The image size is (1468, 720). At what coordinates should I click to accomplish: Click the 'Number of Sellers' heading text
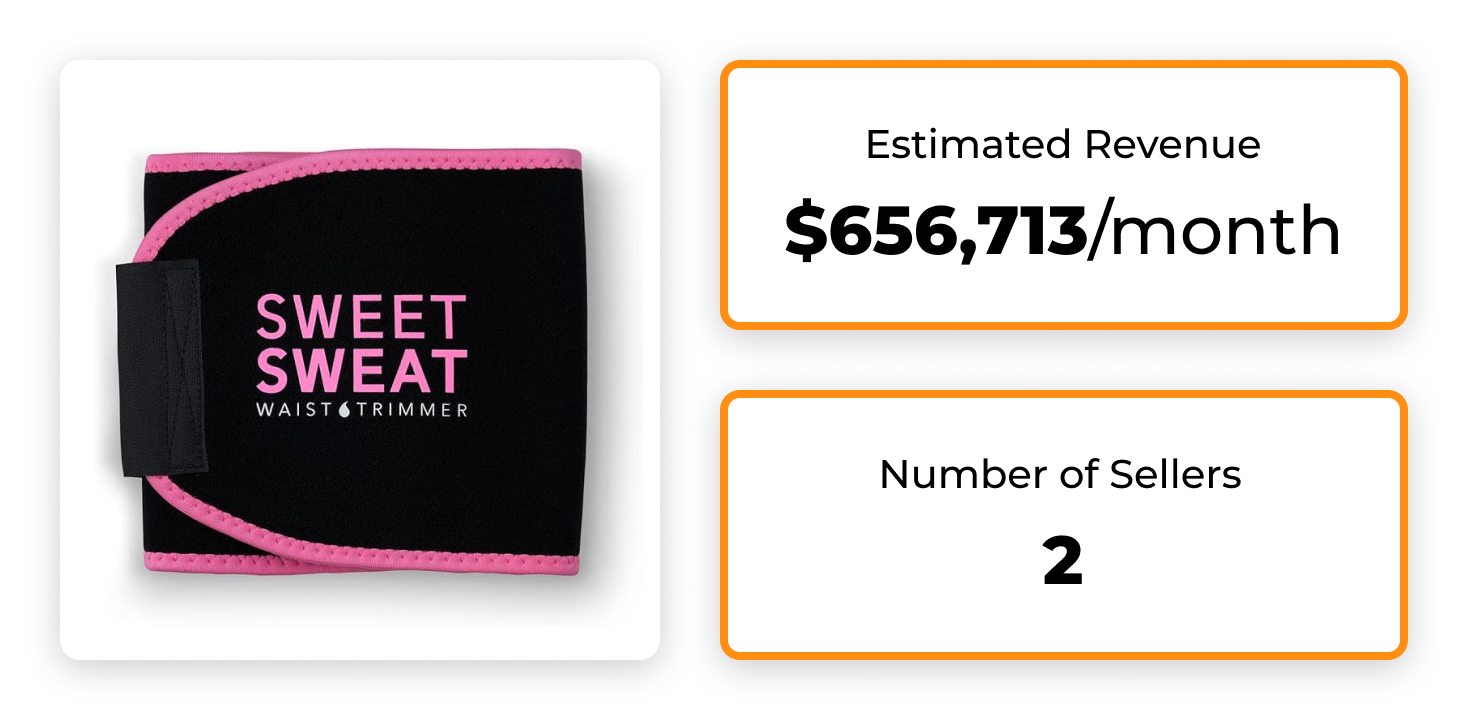pos(1060,474)
